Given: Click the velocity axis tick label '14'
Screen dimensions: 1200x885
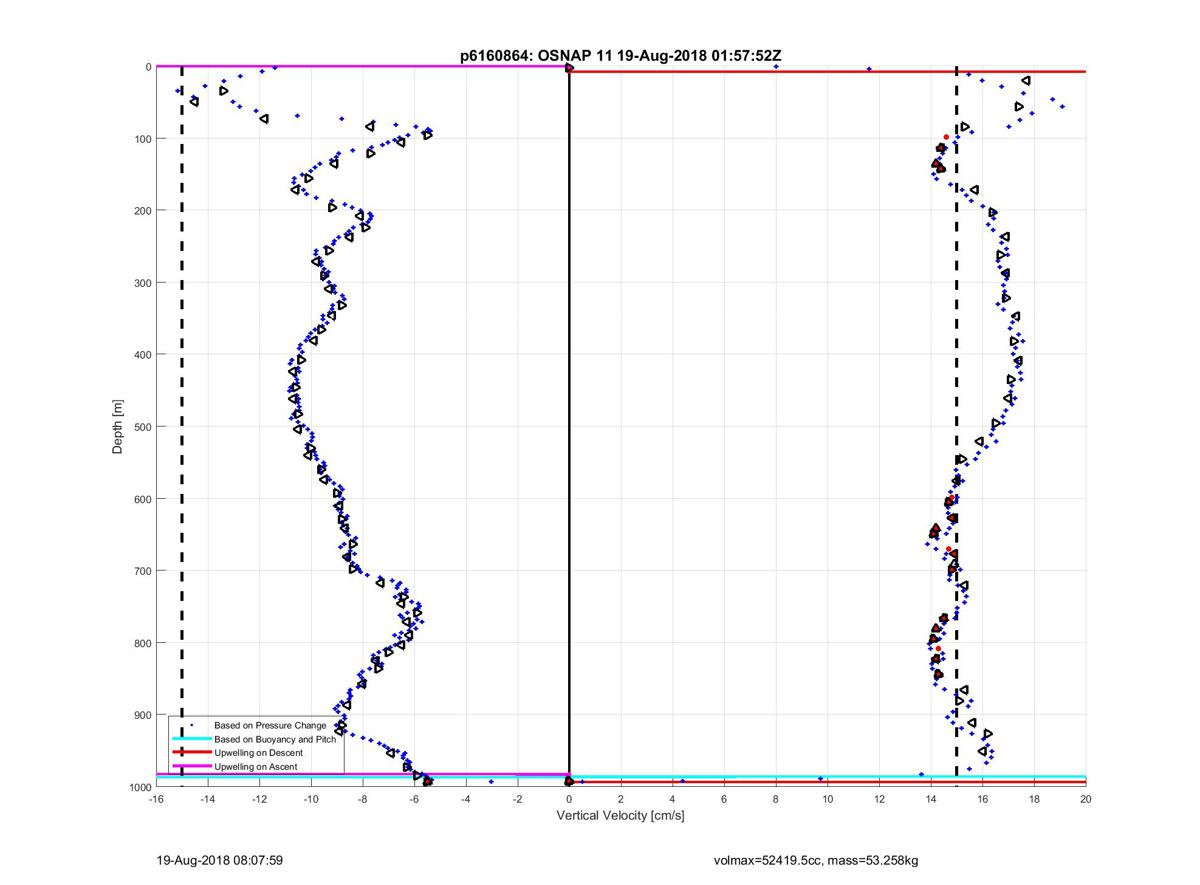Looking at the screenshot, I should (931, 799).
